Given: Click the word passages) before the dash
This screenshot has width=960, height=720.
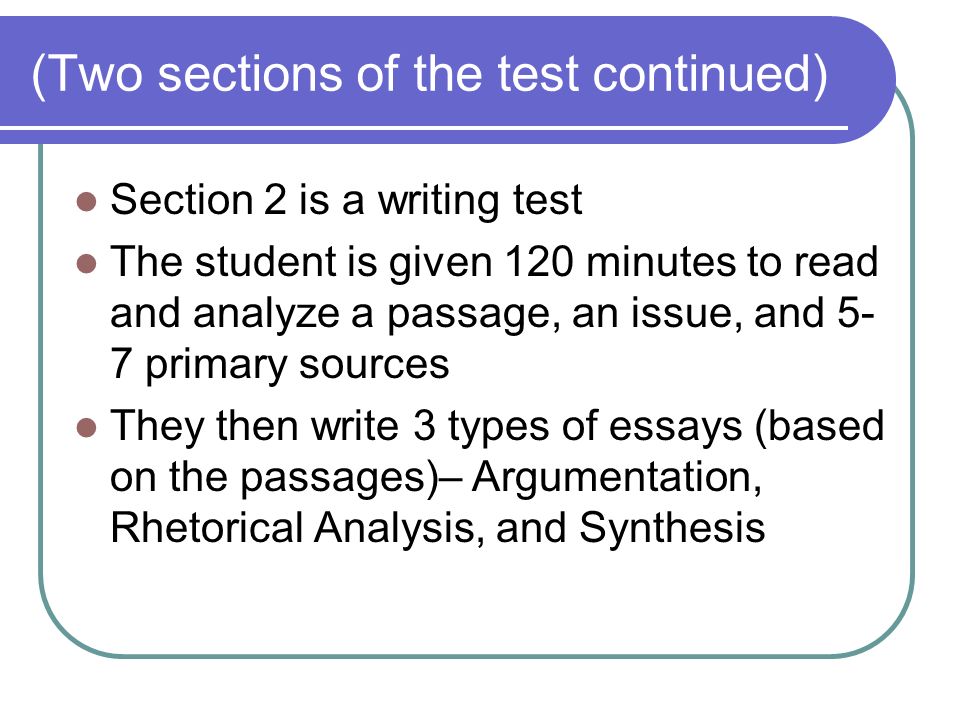Looking at the screenshot, I should [339, 479].
